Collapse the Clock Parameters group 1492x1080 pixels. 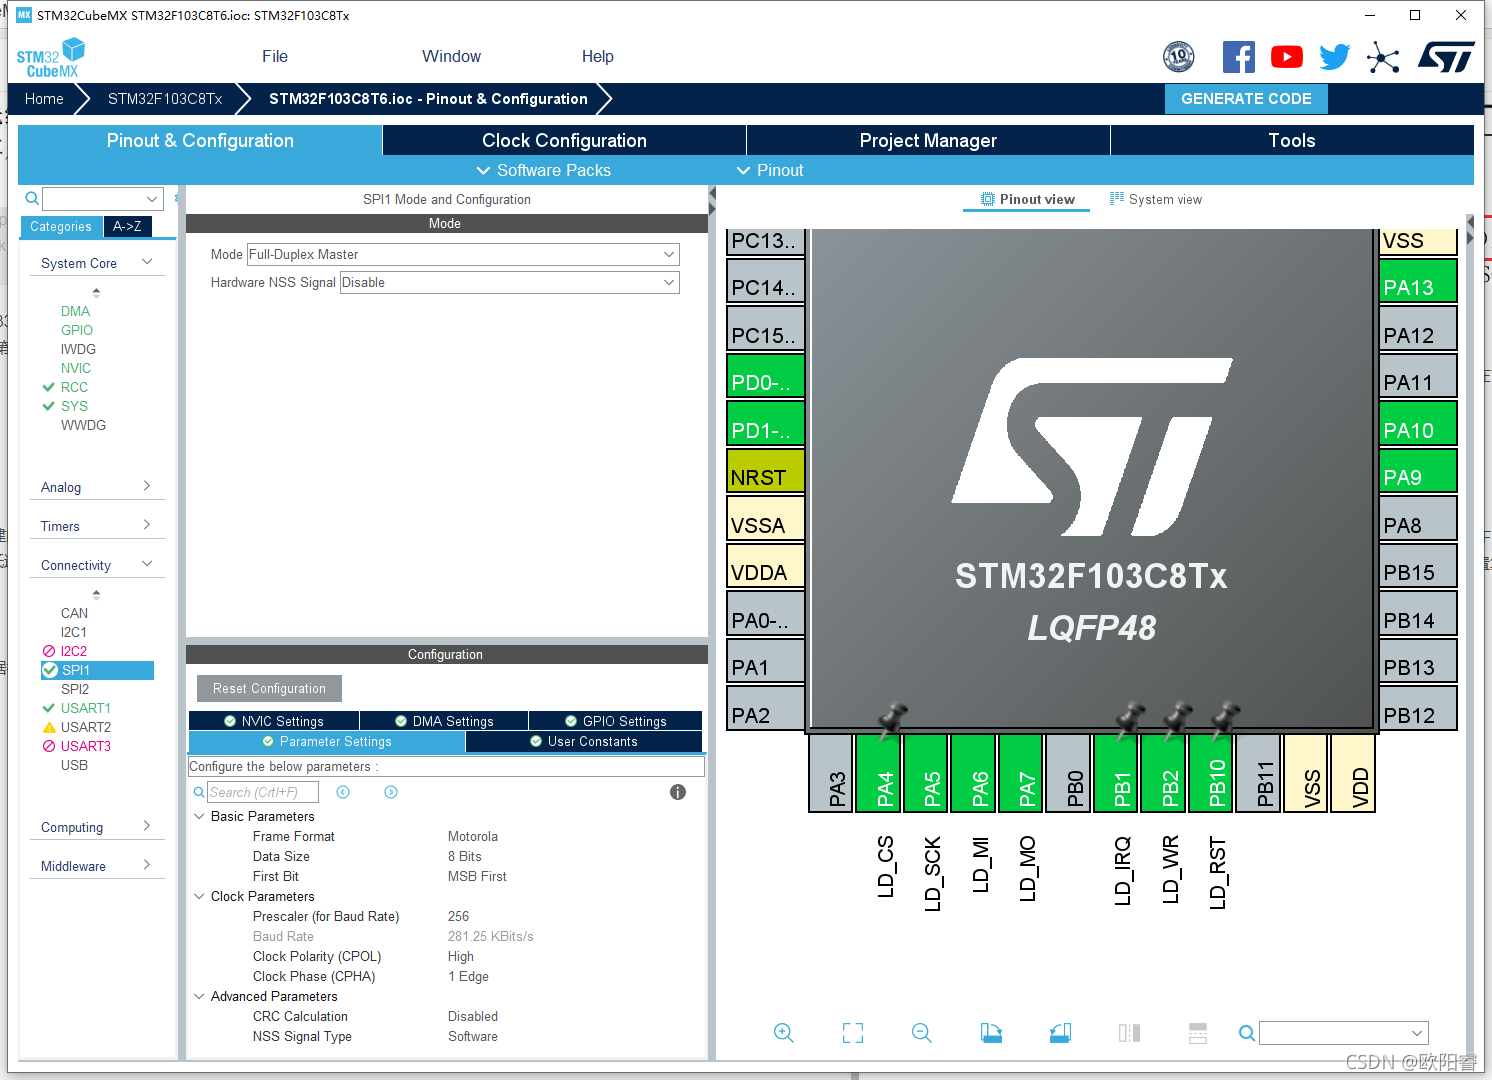pos(199,896)
